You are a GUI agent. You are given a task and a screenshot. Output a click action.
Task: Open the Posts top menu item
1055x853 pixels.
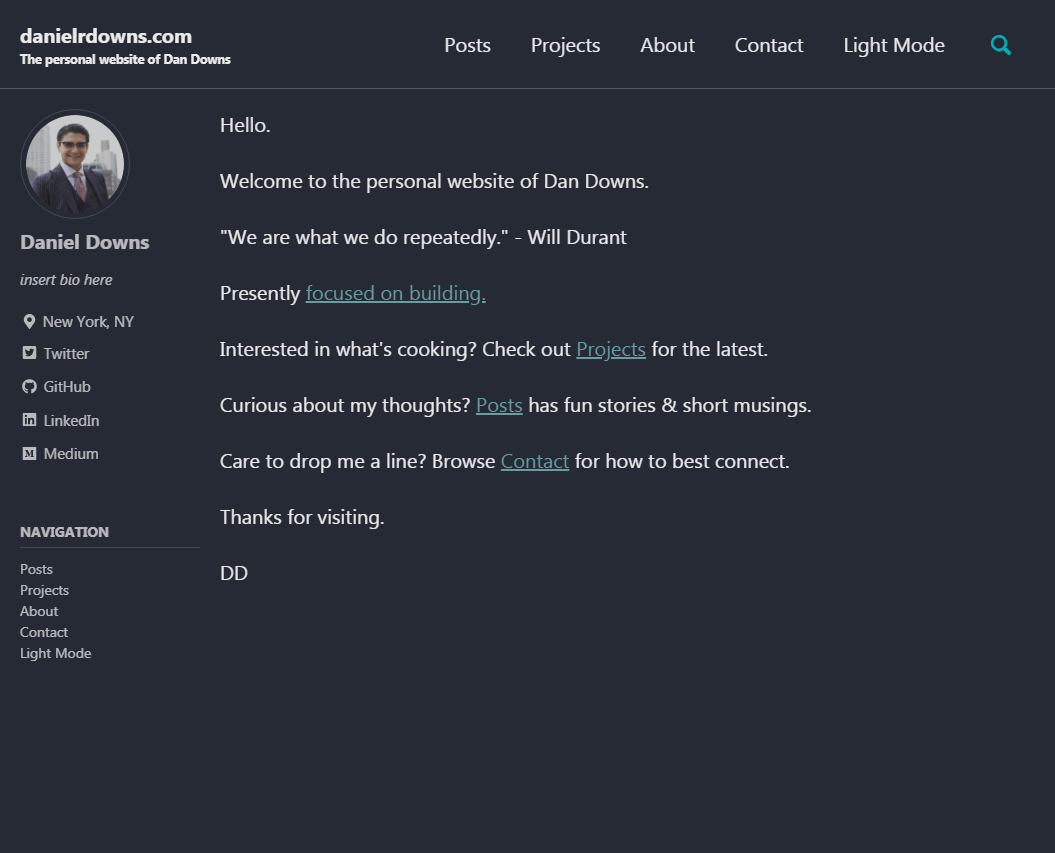(x=467, y=45)
